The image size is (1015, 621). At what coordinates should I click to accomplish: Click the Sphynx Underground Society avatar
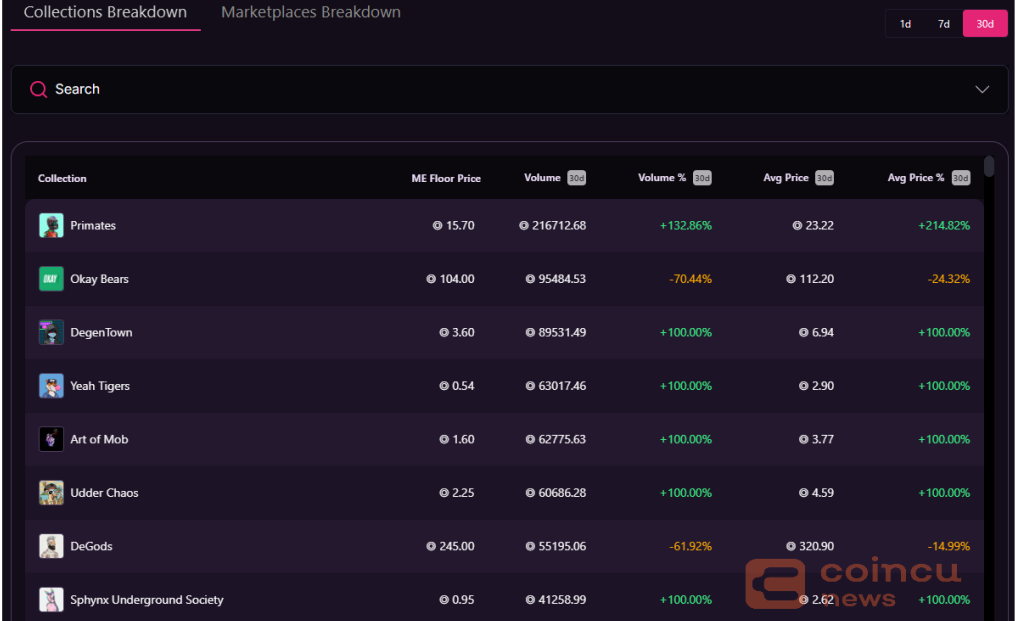[x=51, y=600]
